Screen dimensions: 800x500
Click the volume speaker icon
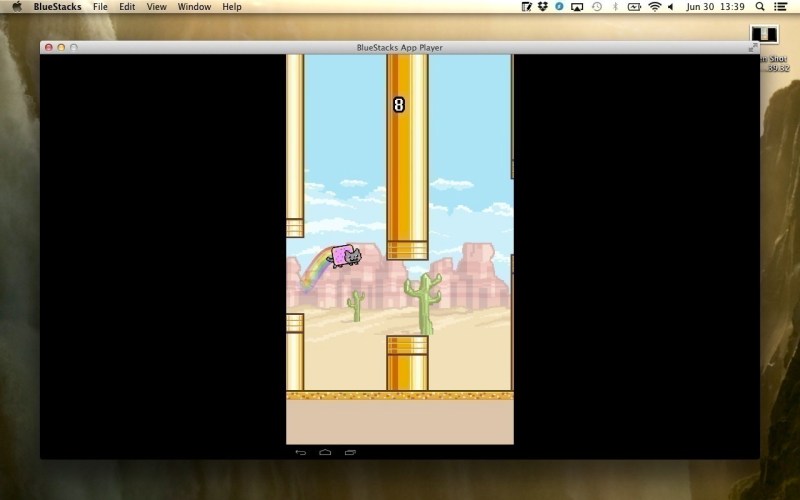[670, 7]
